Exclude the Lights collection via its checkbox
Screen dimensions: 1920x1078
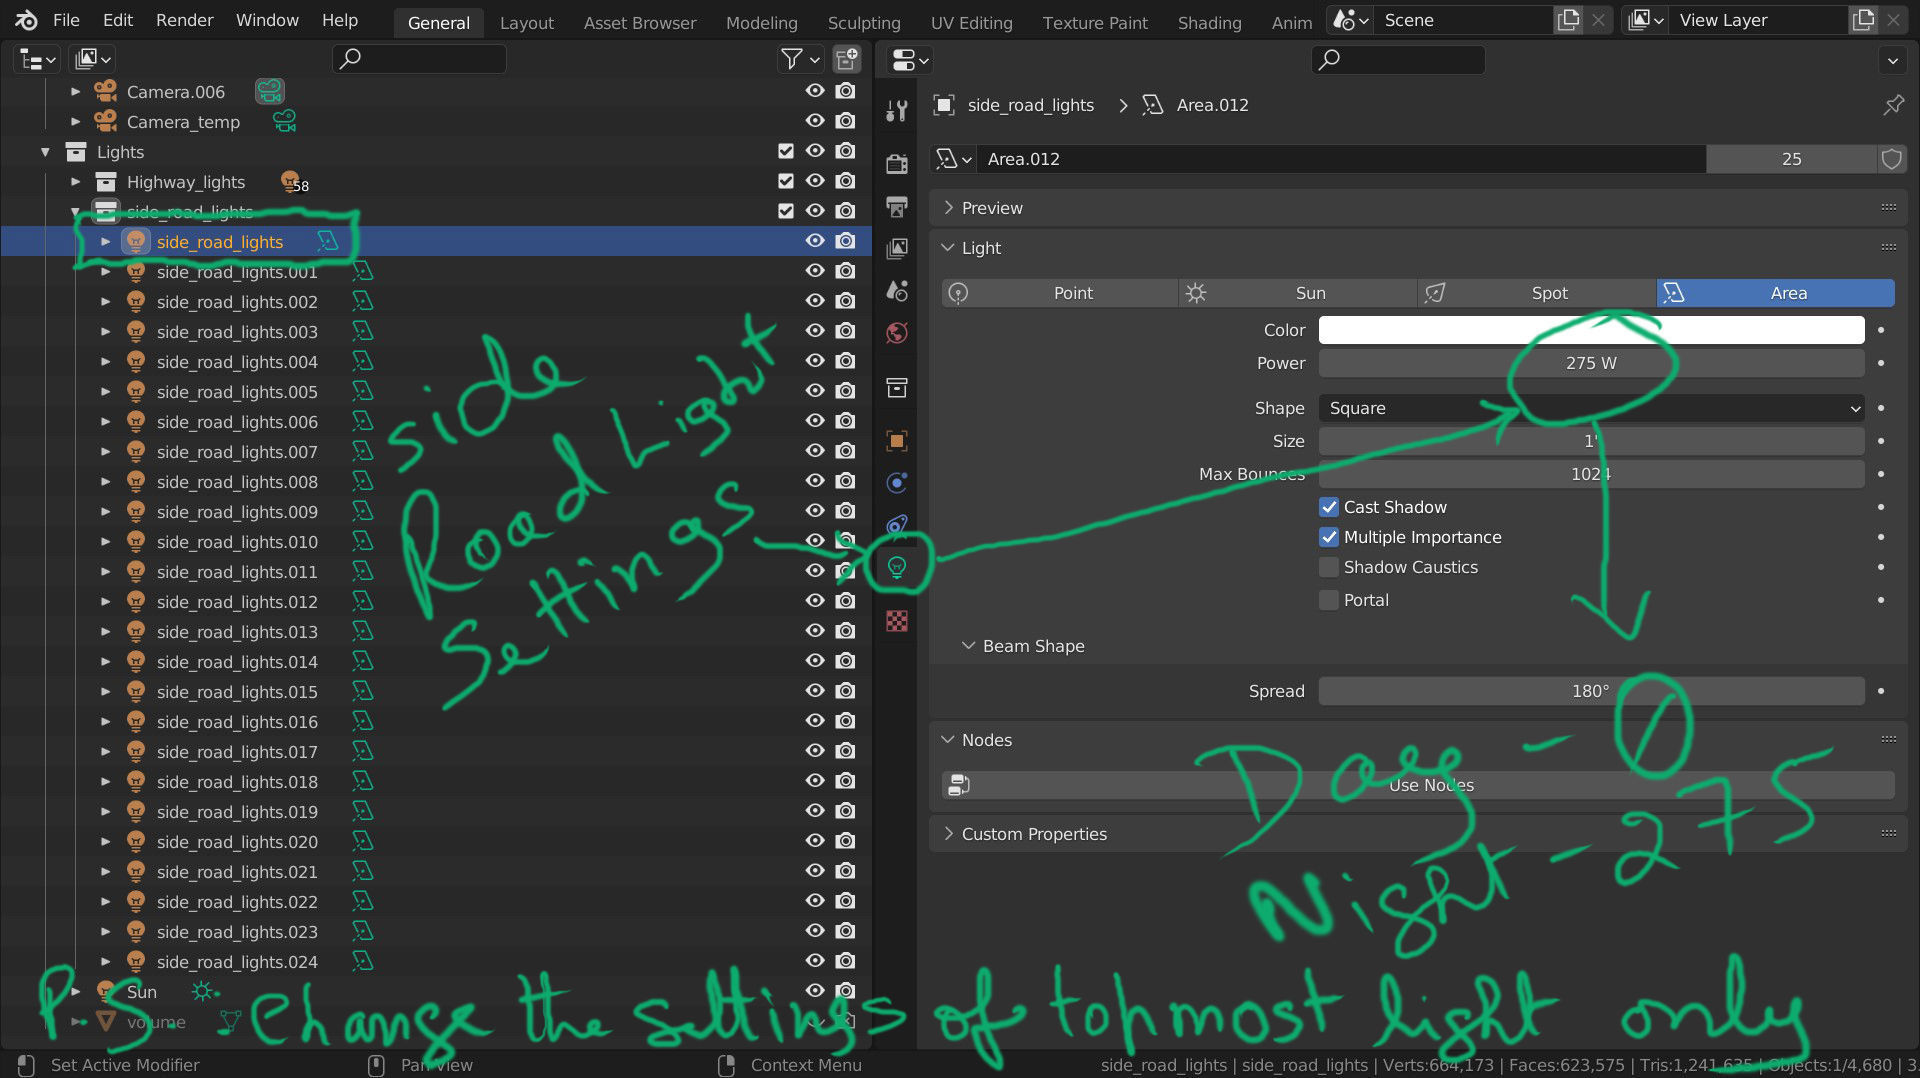[x=786, y=151]
